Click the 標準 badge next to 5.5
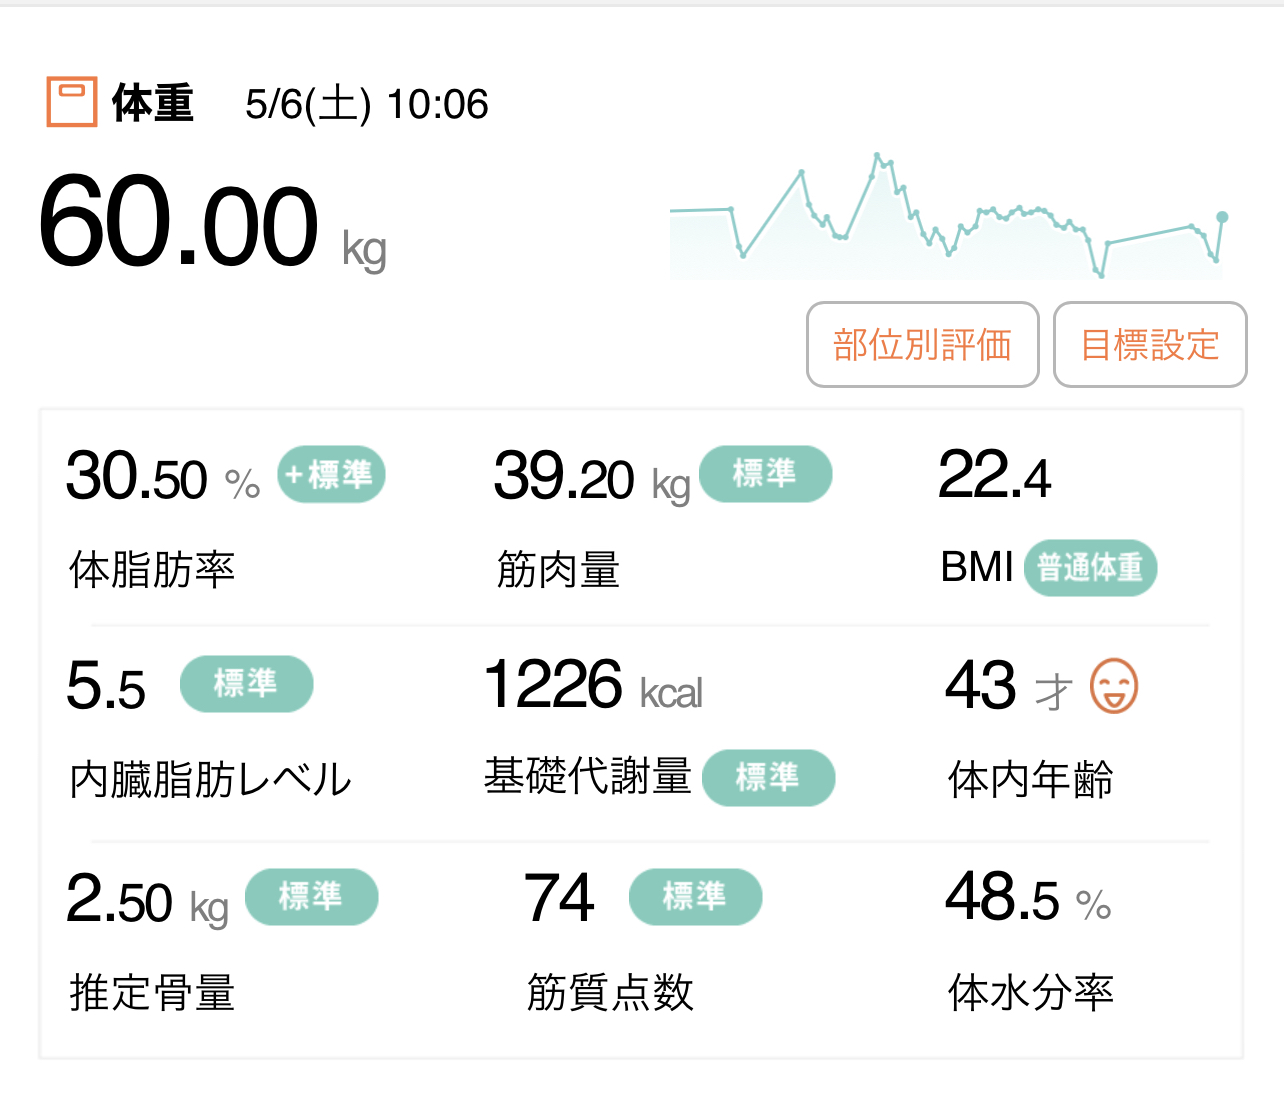1284x1097 pixels. pyautogui.click(x=246, y=684)
